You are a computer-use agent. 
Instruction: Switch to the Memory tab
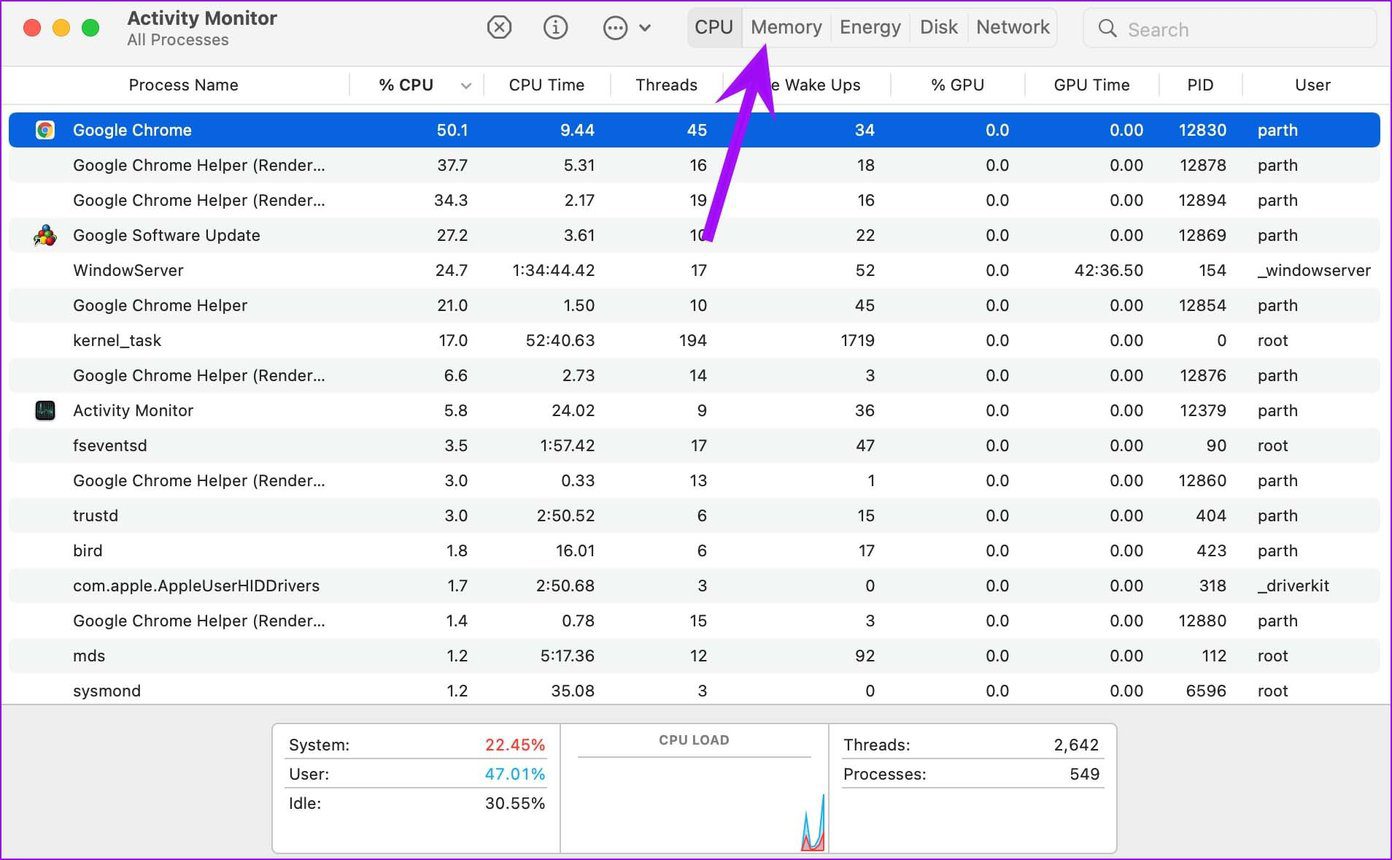786,27
